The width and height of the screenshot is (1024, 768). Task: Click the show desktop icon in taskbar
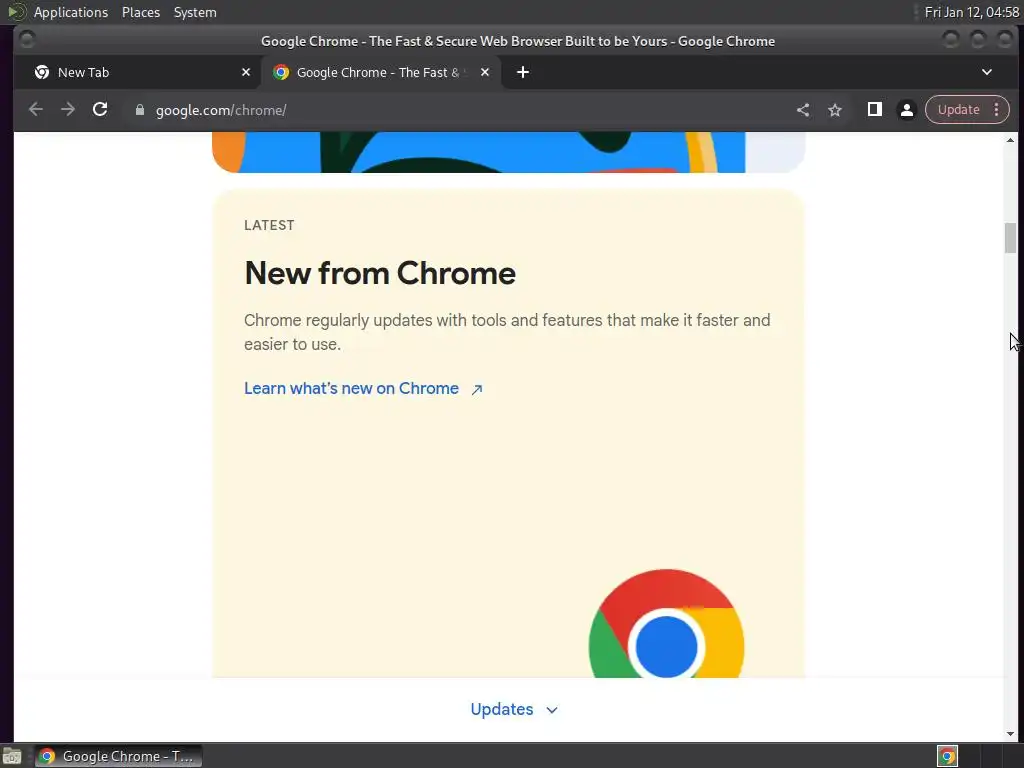click(12, 756)
